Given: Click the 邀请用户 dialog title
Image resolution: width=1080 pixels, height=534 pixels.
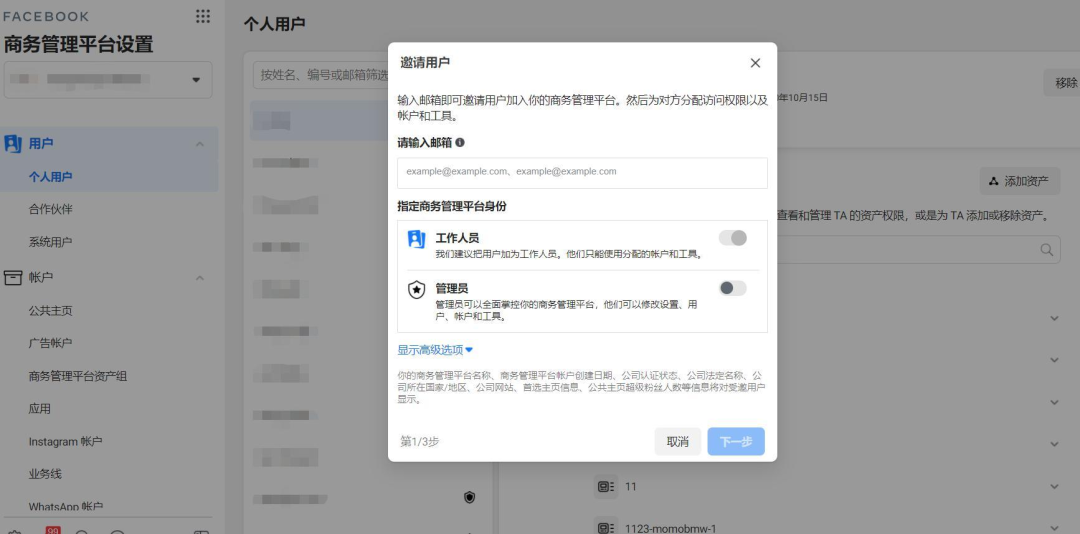Looking at the screenshot, I should (425, 63).
